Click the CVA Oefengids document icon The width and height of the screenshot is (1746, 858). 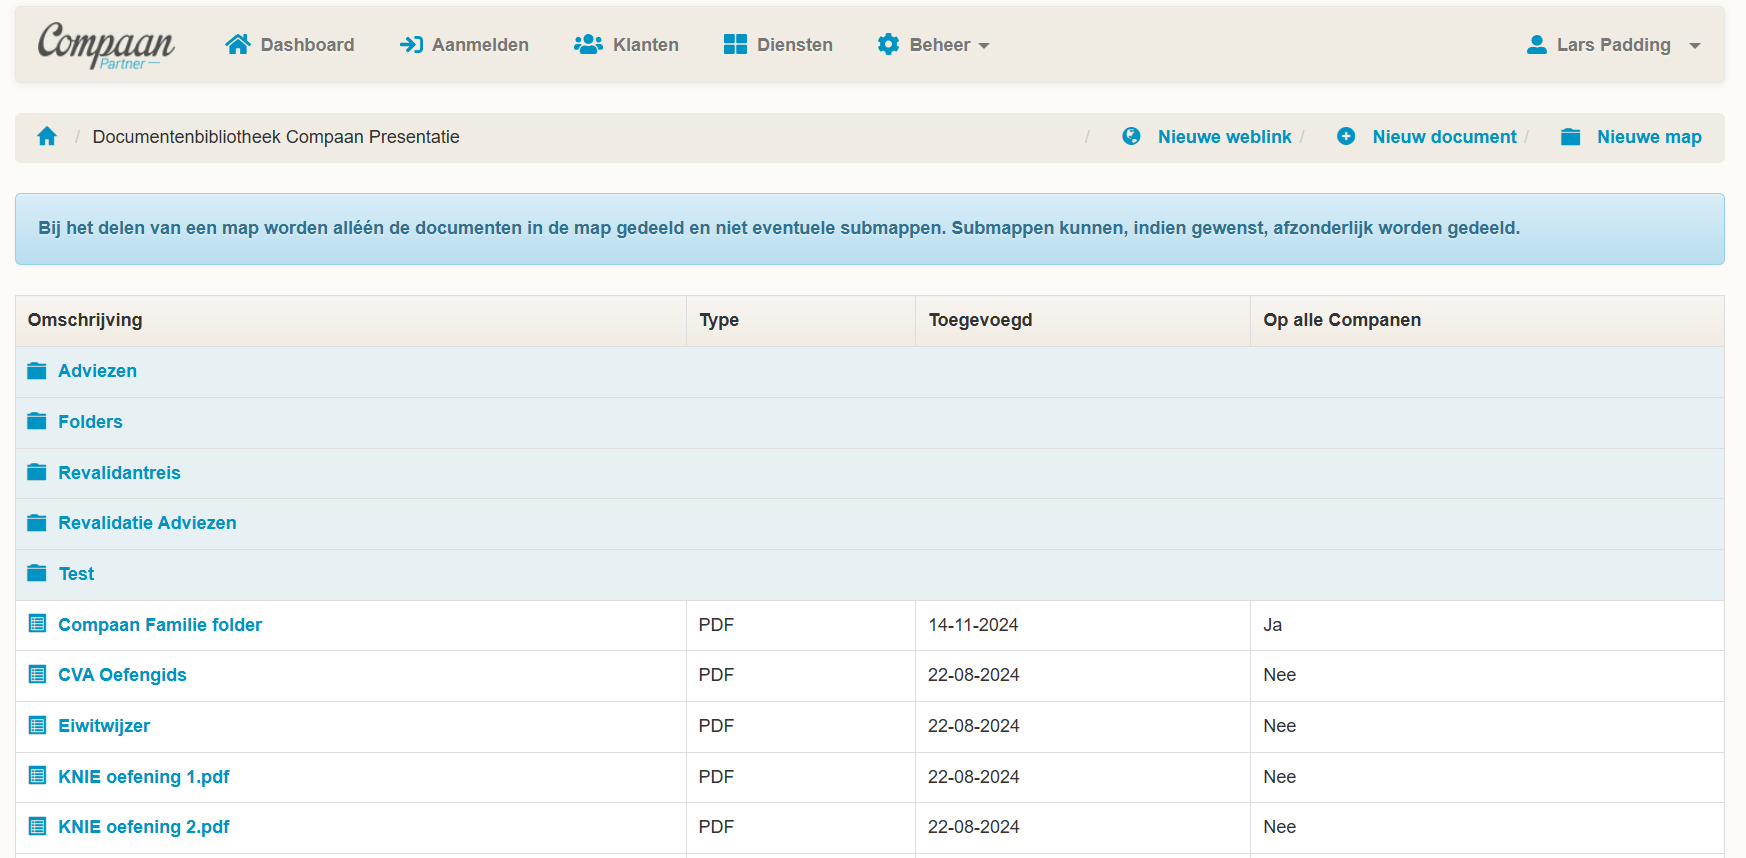click(x=38, y=674)
